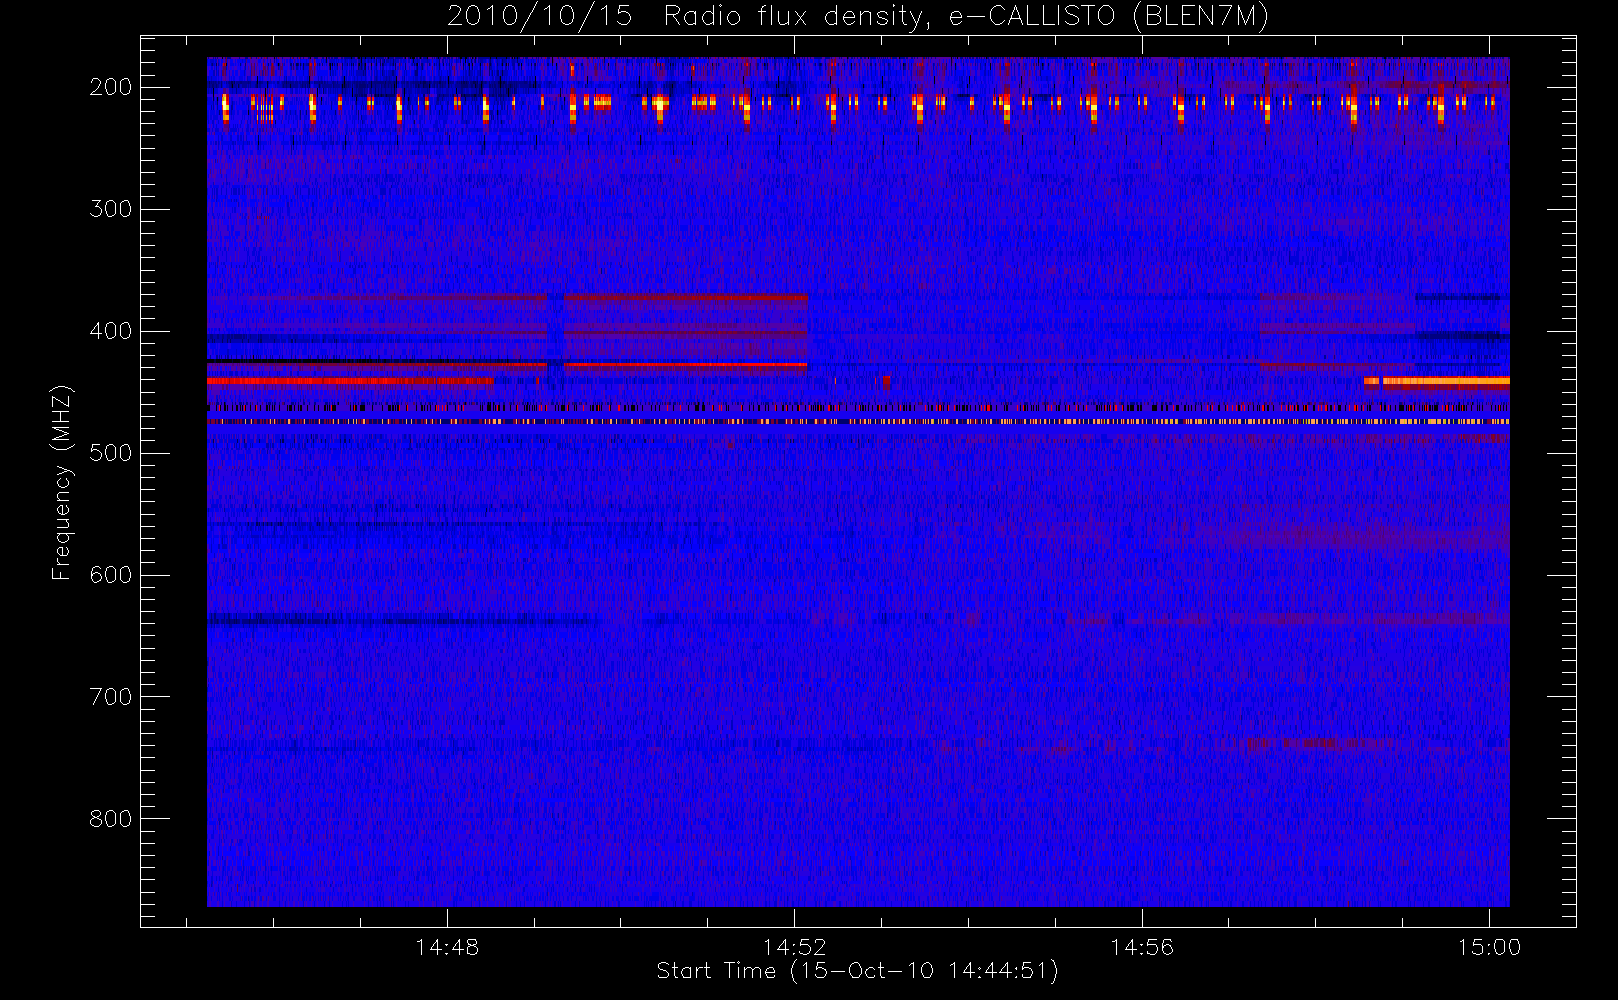Click the 15:00 time tick label
Screen dimensions: 1618x1000
coord(1489,947)
